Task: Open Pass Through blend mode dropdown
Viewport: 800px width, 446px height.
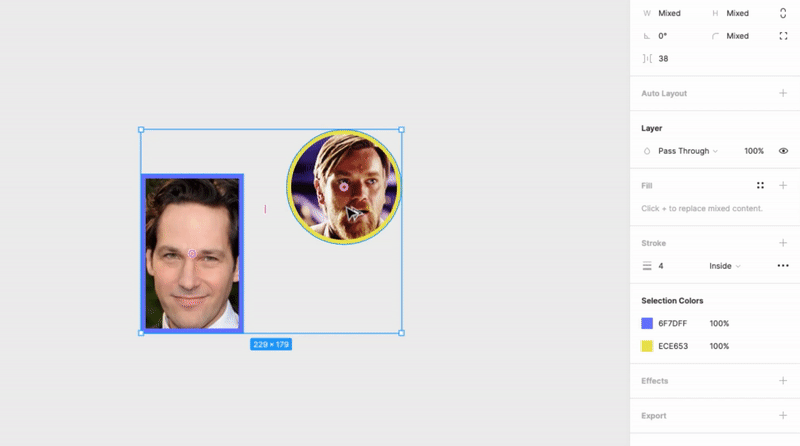Action: pyautogui.click(x=688, y=151)
